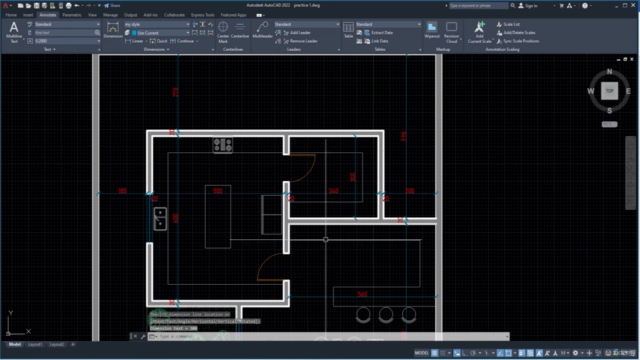Click Sync Scale Positions button
This screenshot has width=640, height=360.
click(518, 41)
